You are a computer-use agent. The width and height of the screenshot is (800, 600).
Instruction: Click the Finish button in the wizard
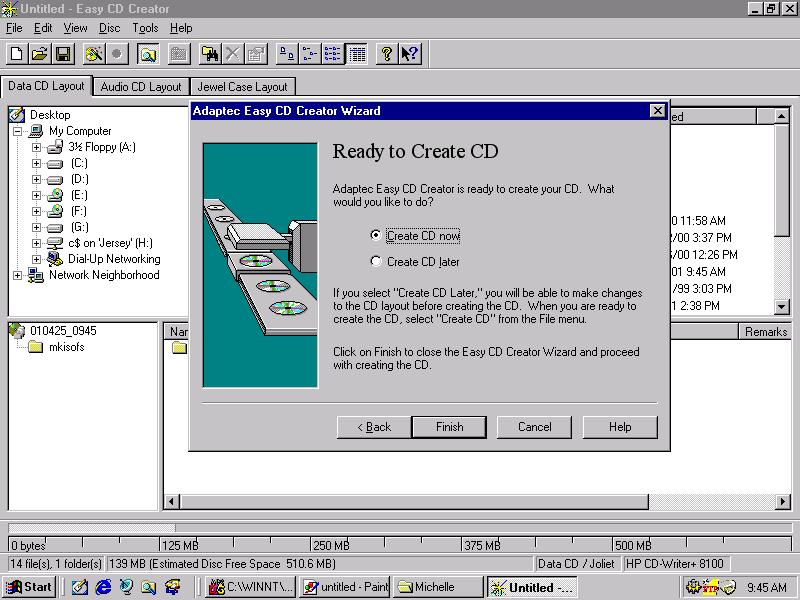[x=449, y=427]
